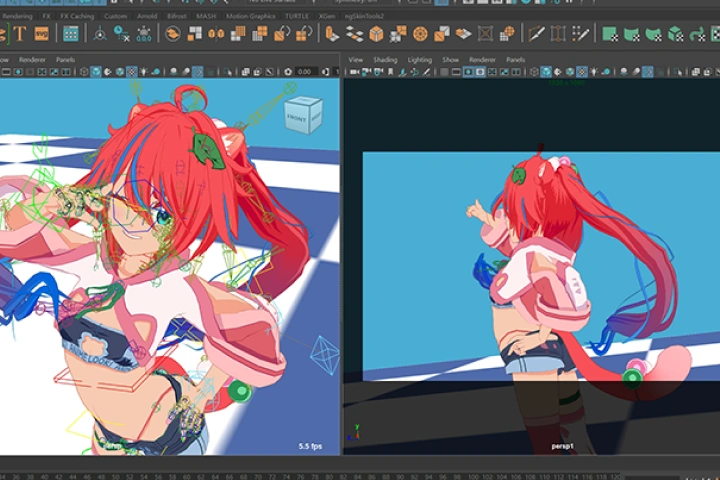This screenshot has height=480, width=720.
Task: Switch to the MASH shelf tab
Action: 206,16
